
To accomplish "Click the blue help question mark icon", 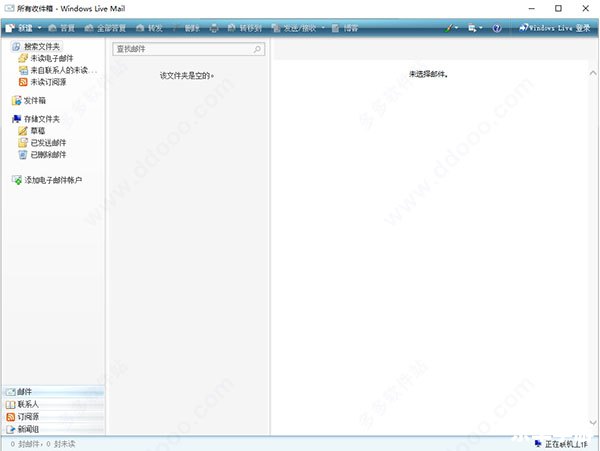I will (x=497, y=28).
